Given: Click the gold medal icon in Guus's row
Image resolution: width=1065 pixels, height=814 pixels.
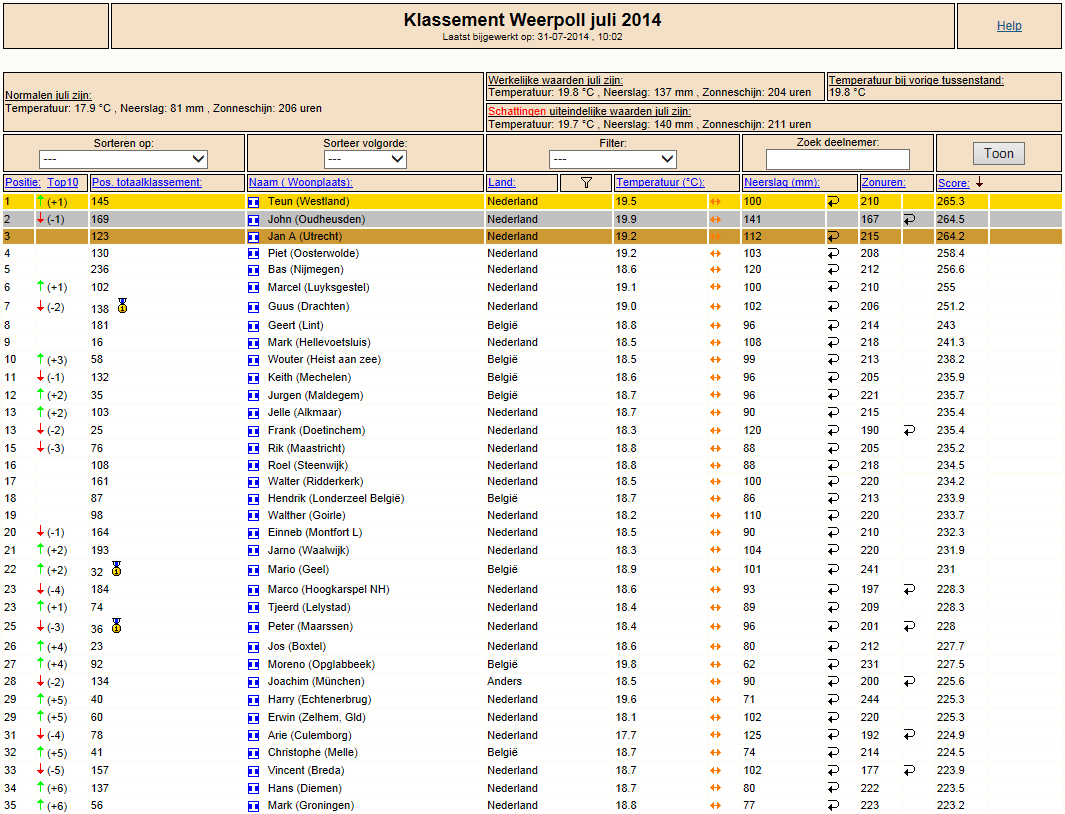Looking at the screenshot, I should [122, 306].
